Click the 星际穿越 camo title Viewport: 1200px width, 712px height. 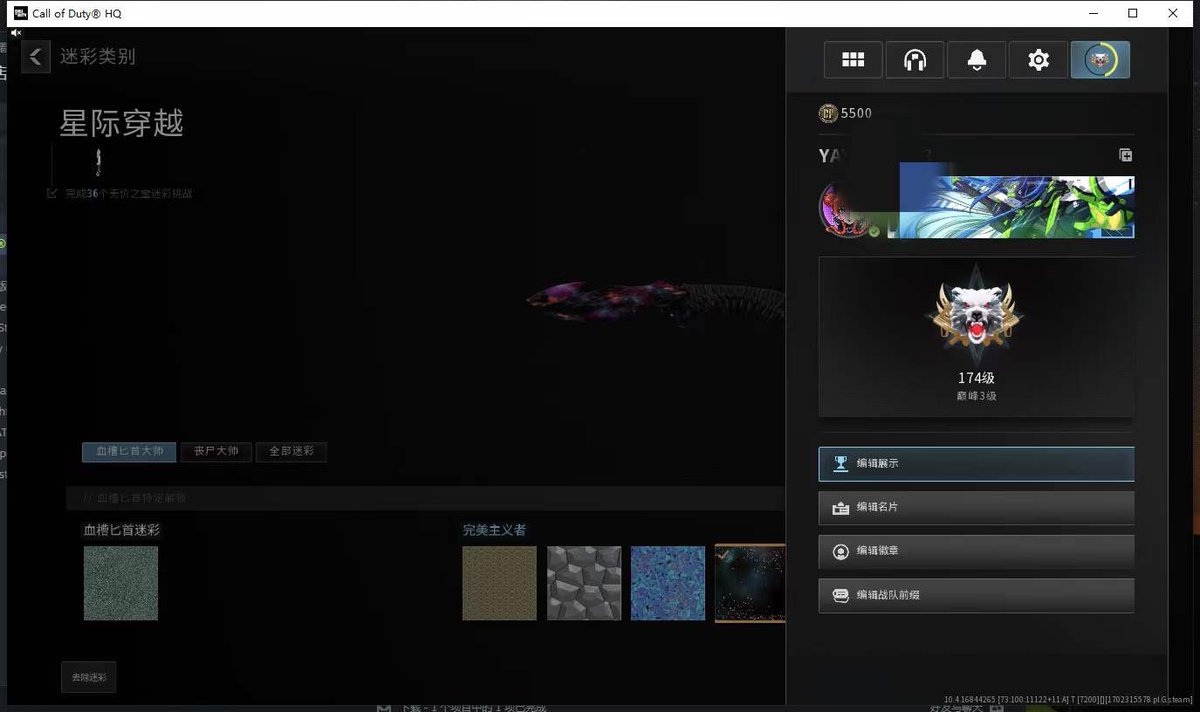[x=122, y=124]
